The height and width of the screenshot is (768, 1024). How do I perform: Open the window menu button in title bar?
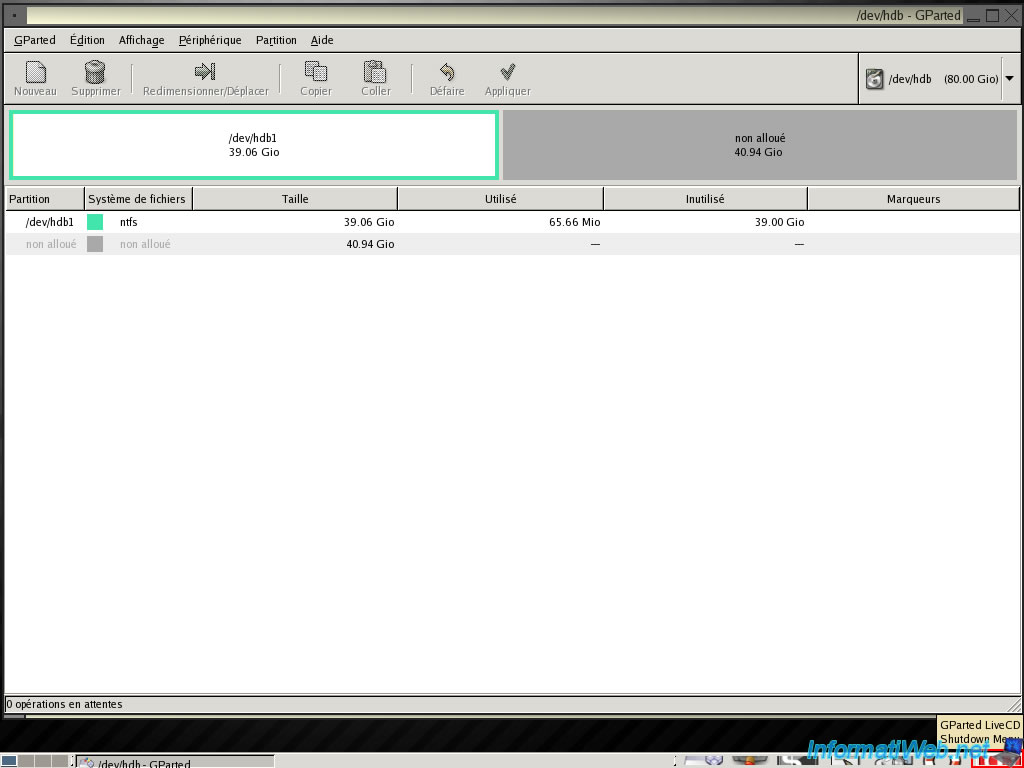coord(14,15)
